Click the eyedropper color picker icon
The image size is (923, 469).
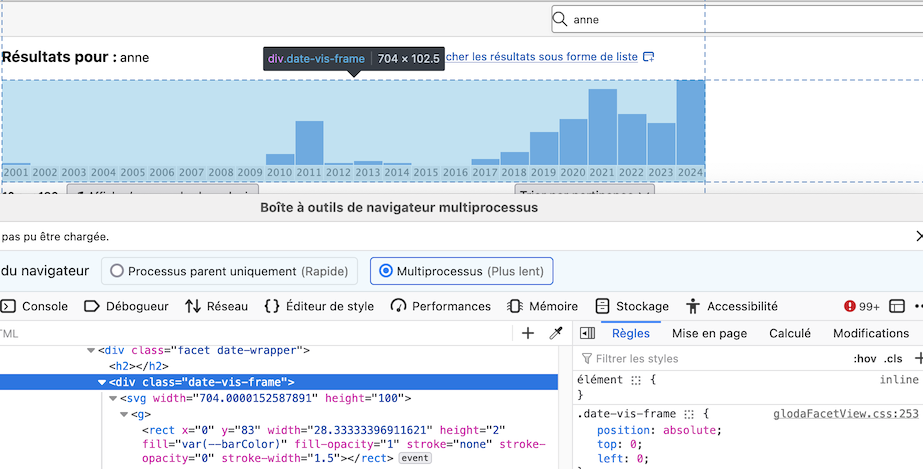point(557,333)
